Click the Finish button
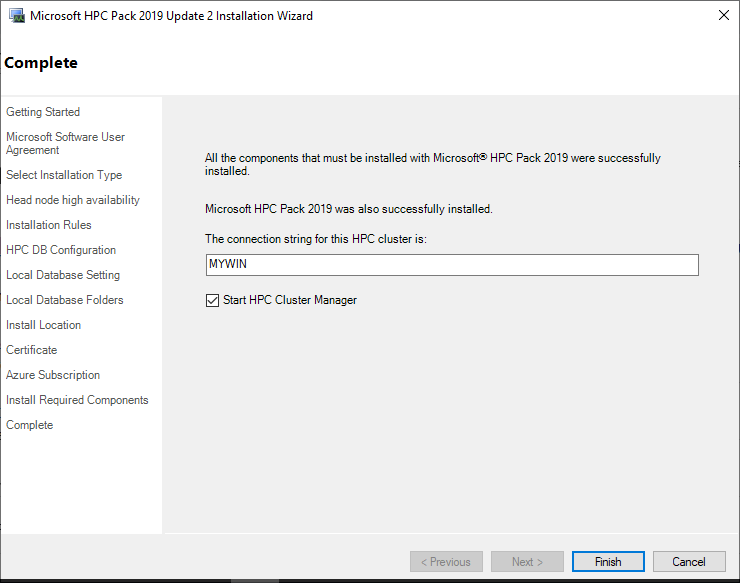This screenshot has height=583, width=740. point(608,562)
